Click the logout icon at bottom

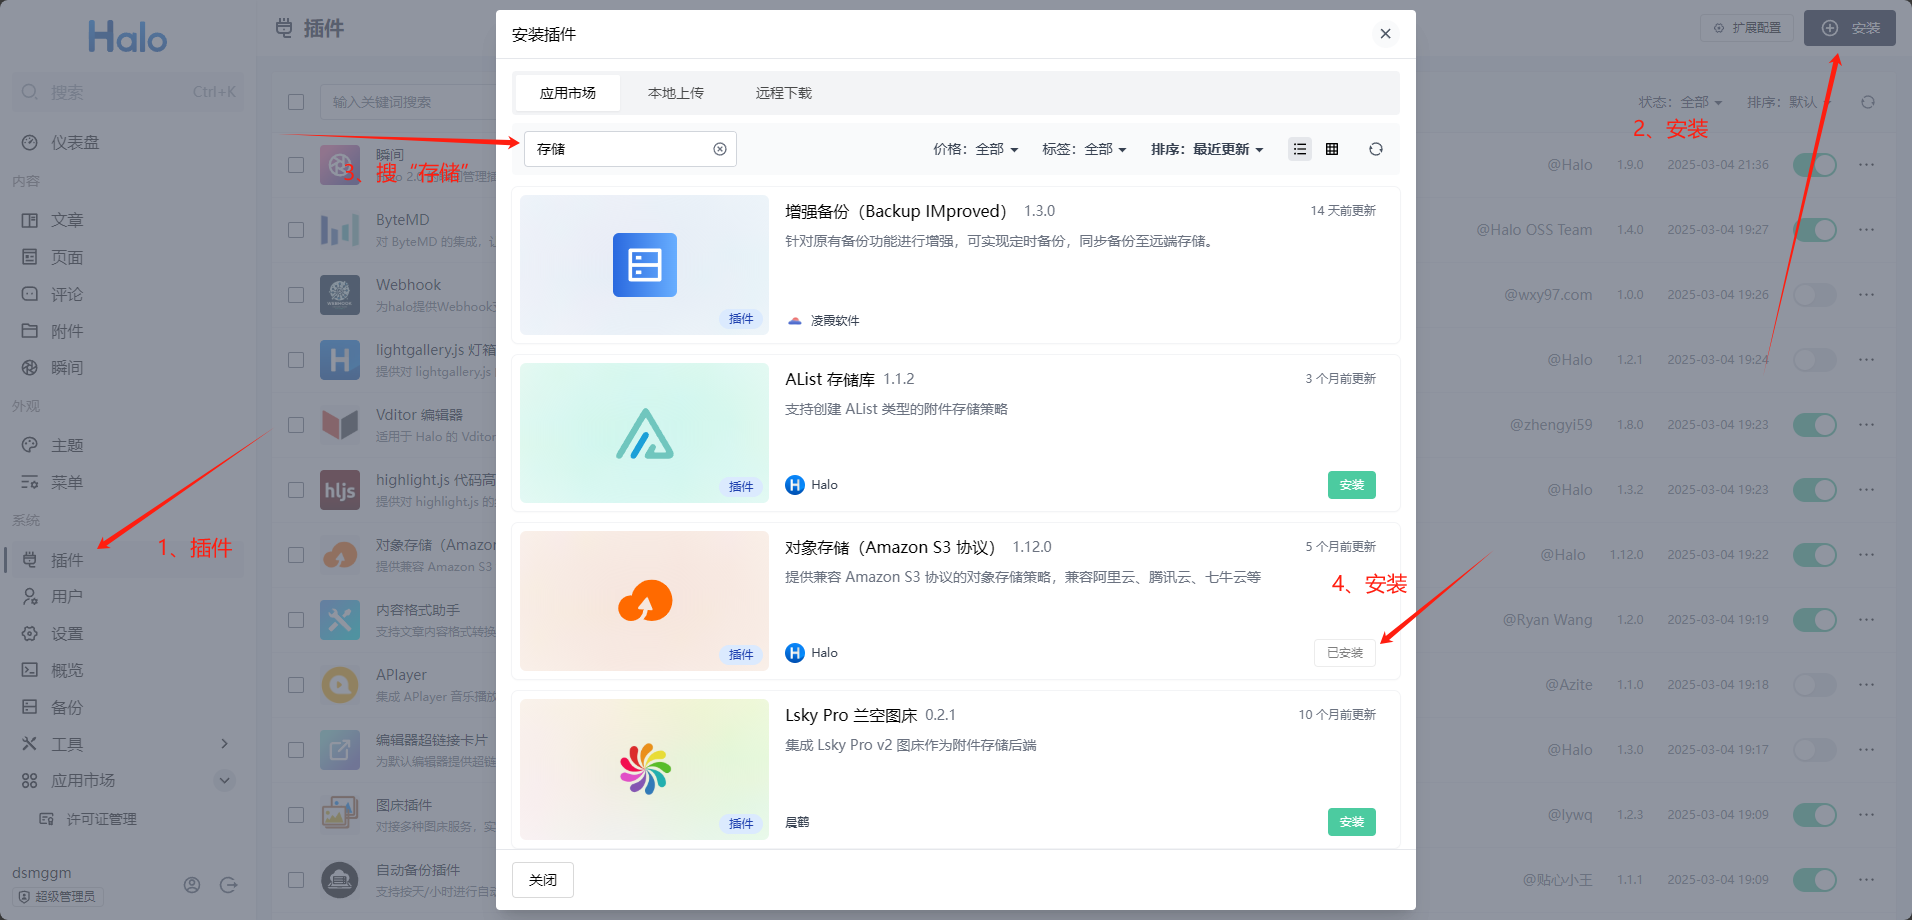tap(228, 885)
